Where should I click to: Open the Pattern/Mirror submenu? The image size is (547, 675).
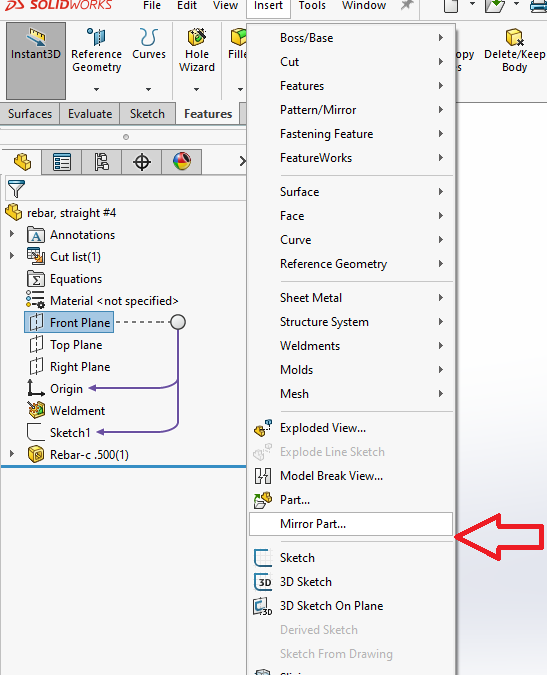[x=351, y=110]
